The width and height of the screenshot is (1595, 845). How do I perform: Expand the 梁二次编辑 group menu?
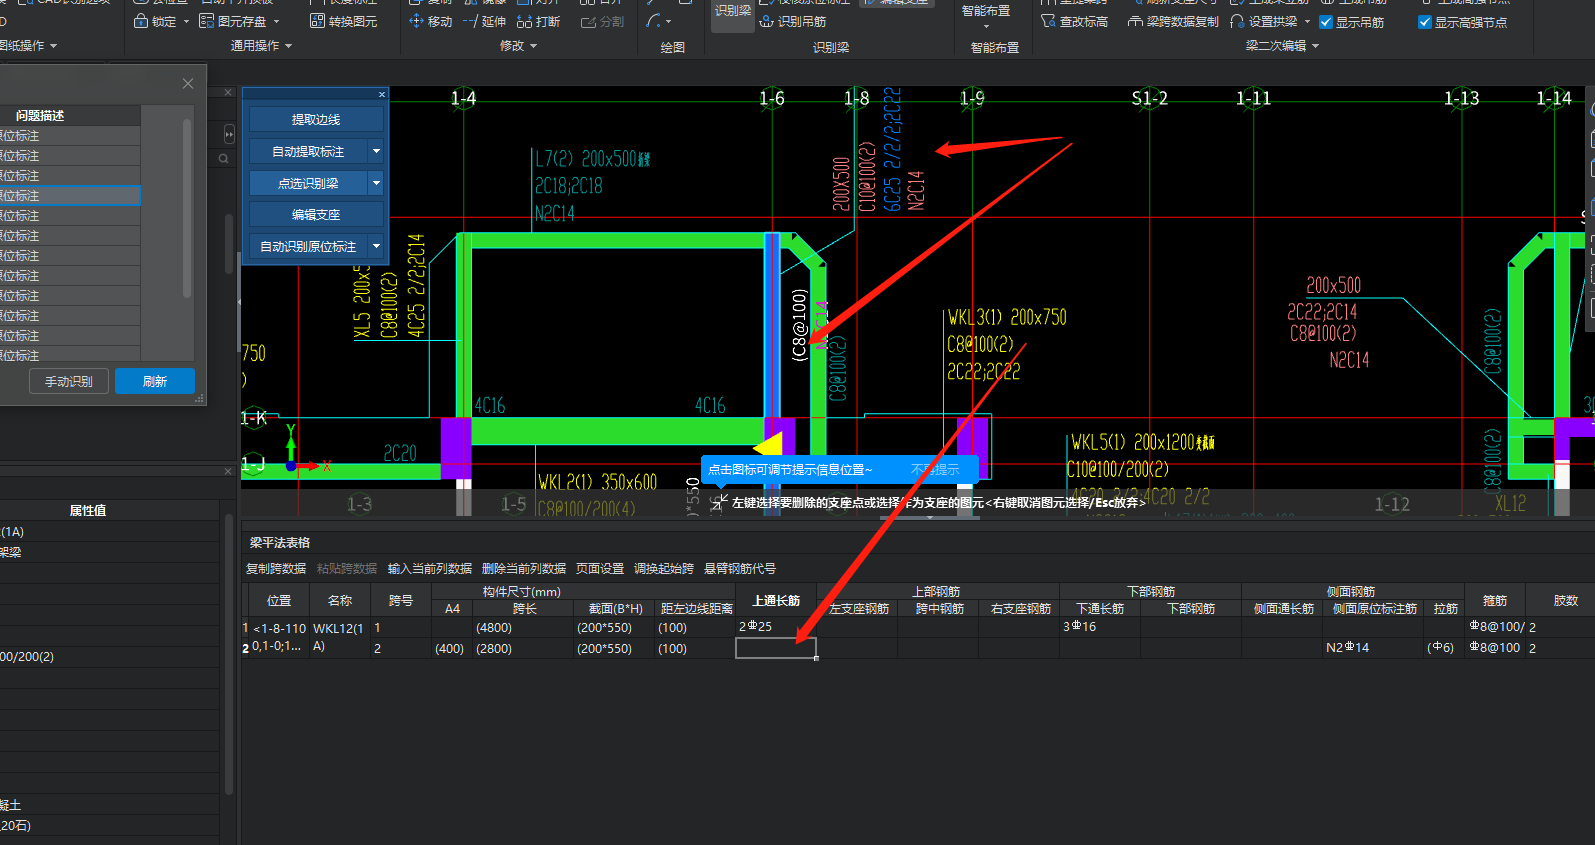(1316, 46)
